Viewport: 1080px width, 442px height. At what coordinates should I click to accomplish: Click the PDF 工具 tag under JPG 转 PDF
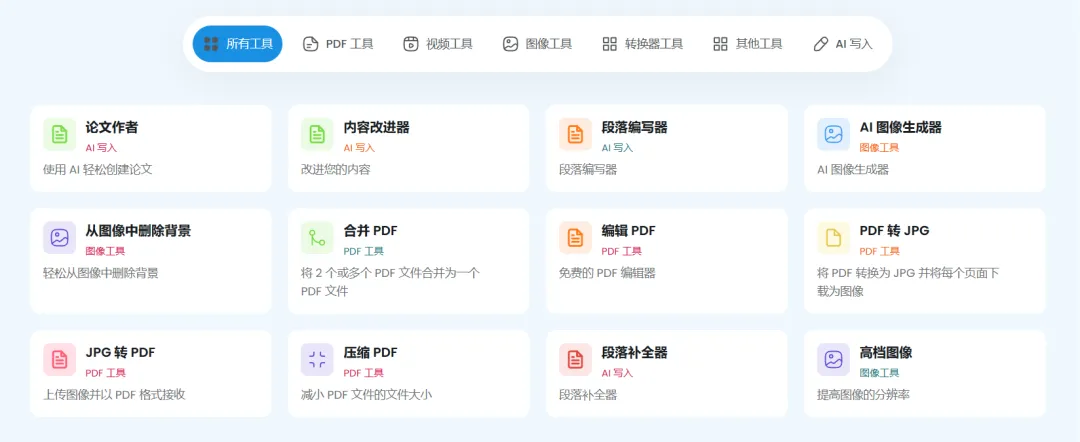105,372
